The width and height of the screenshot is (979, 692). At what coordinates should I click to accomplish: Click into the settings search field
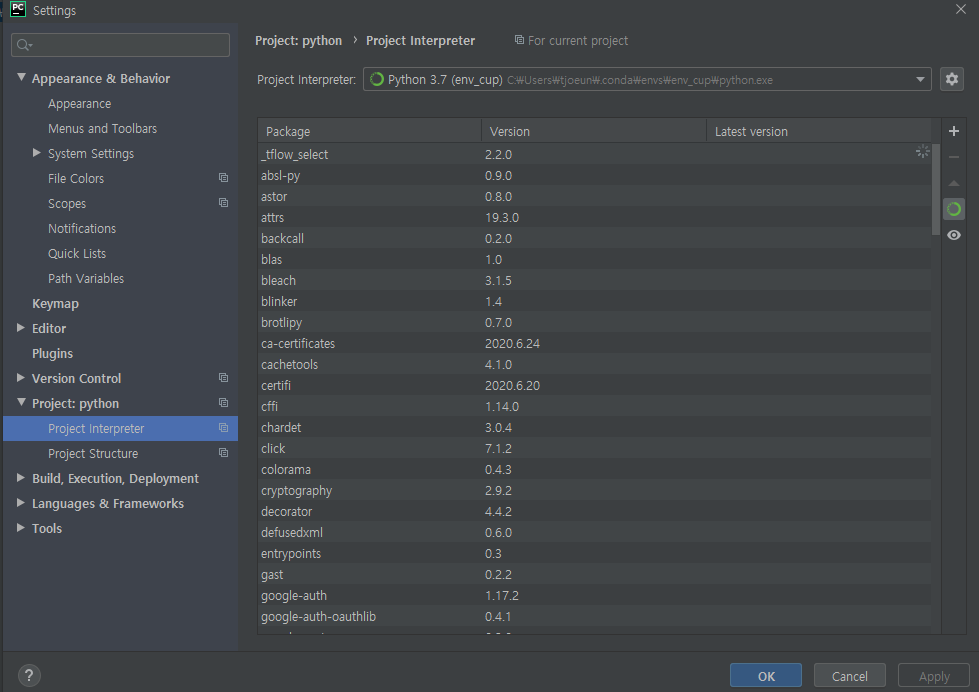point(121,45)
